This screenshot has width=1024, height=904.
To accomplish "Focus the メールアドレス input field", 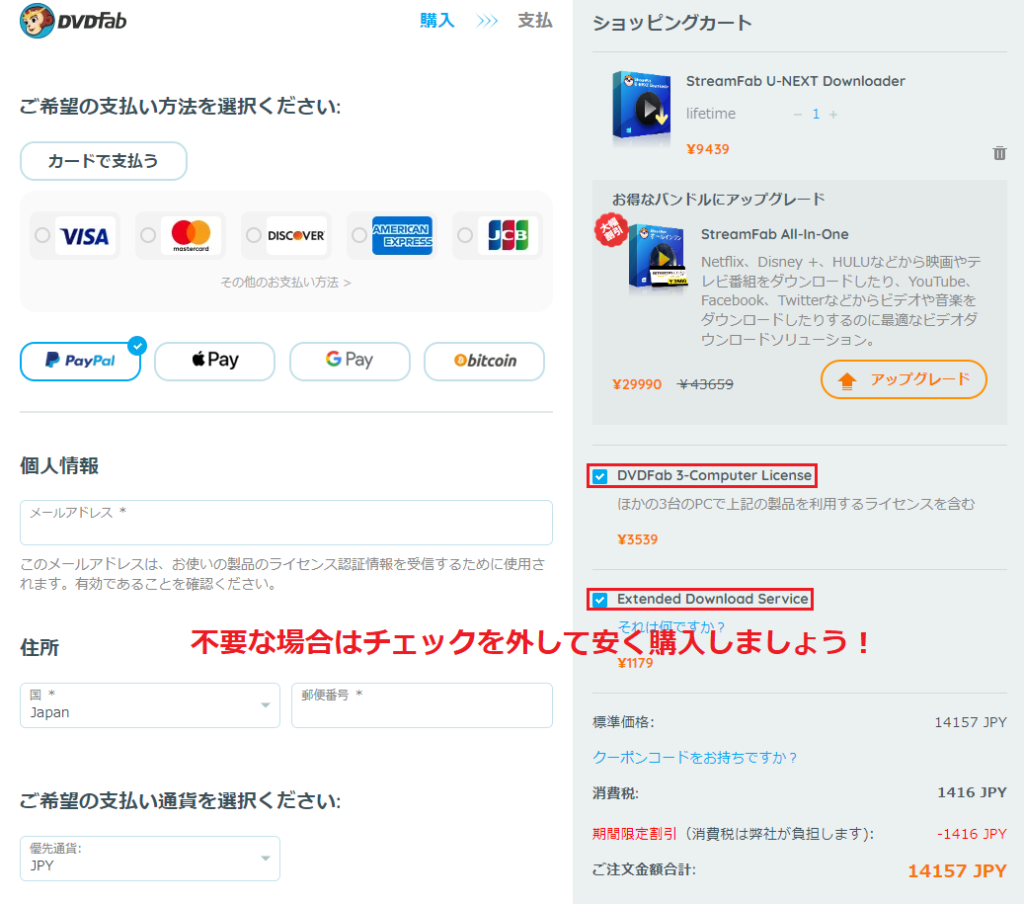I will [x=286, y=523].
